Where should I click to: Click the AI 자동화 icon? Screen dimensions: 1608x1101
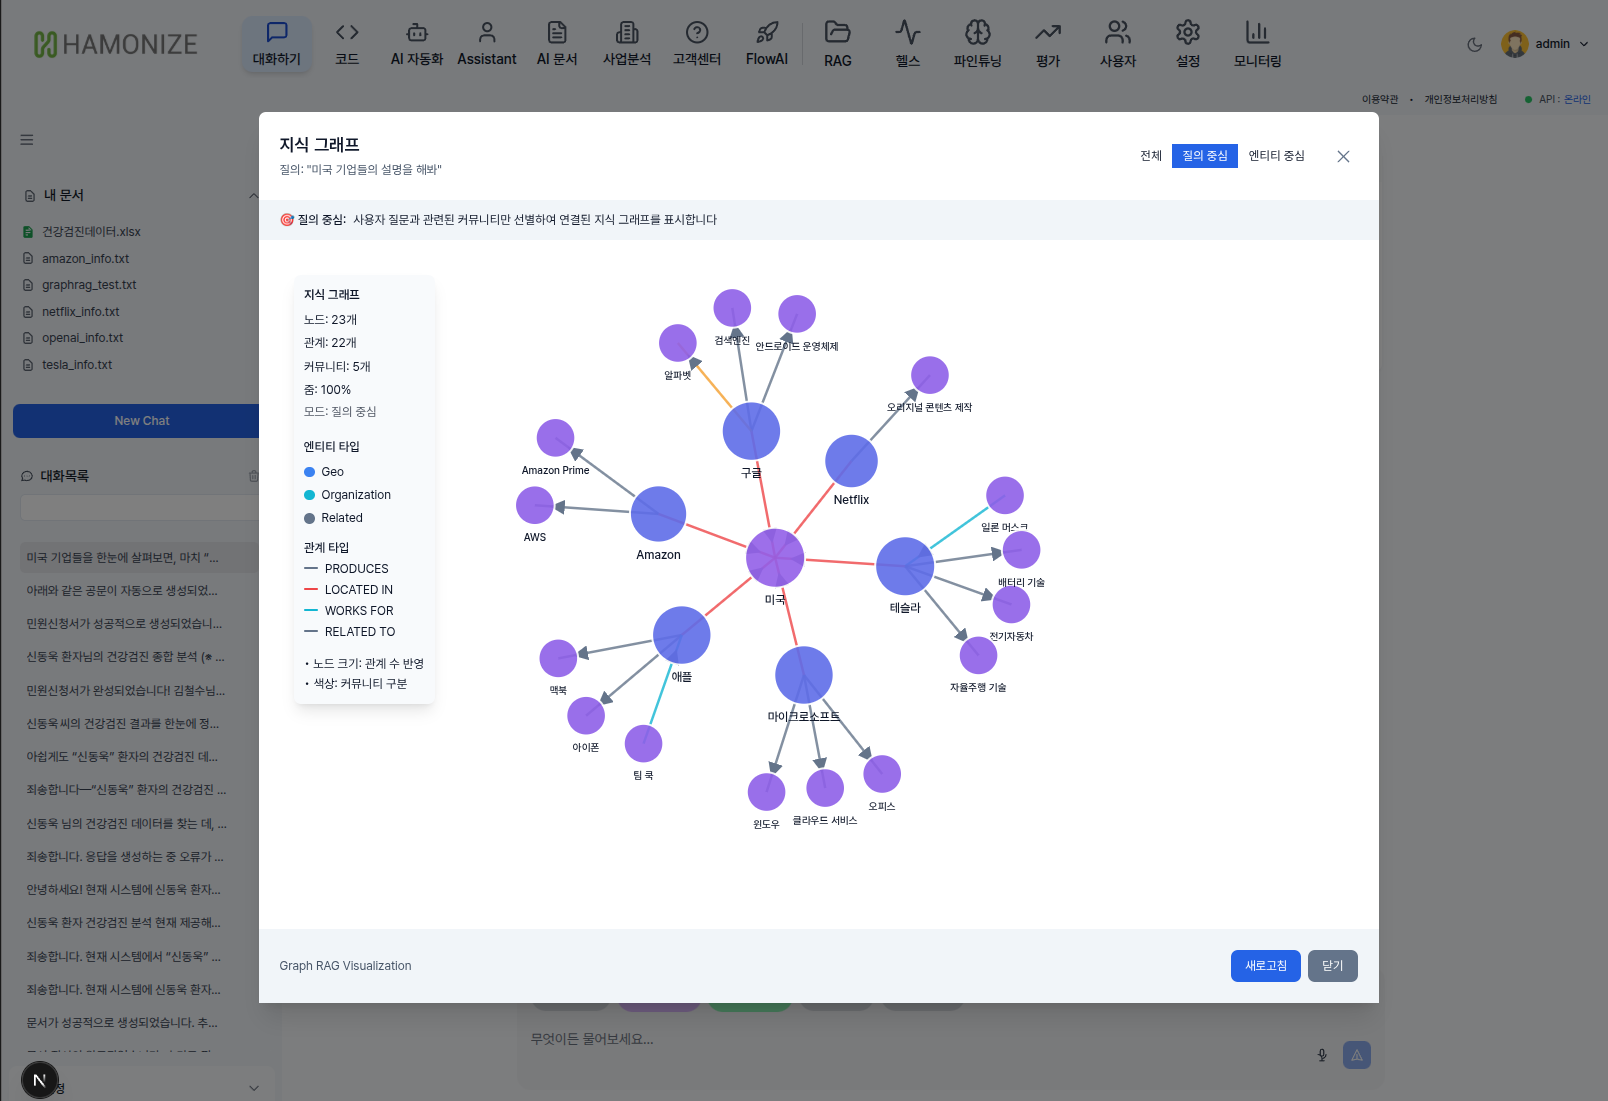coord(416,43)
